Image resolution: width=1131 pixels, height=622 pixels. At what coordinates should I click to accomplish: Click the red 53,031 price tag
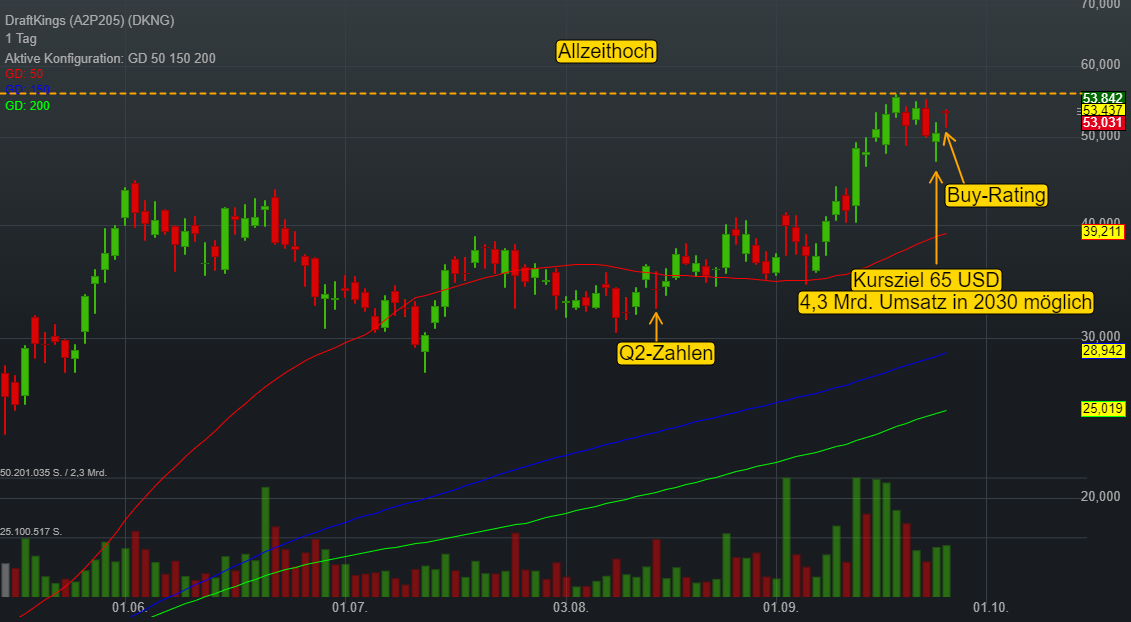(x=1103, y=123)
